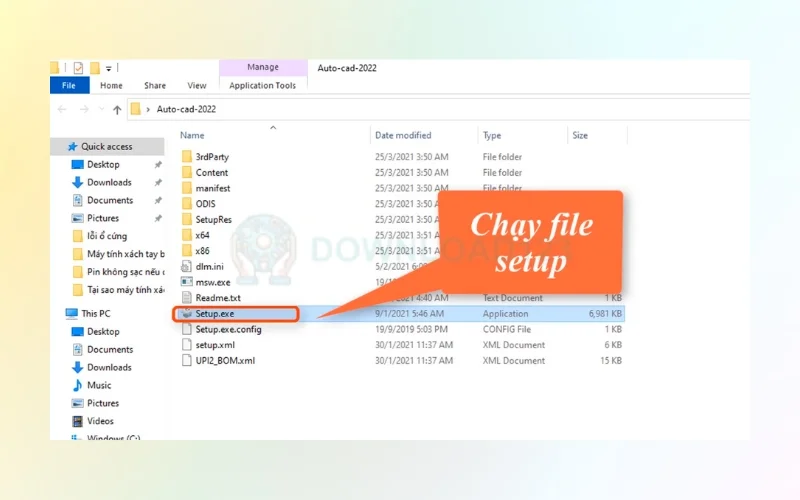Open the Quick Access Toolbar customize dropdown
800x500 pixels.
pos(108,68)
